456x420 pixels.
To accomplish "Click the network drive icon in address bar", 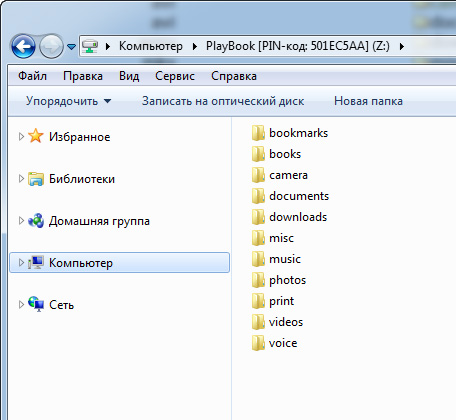I will 90,46.
